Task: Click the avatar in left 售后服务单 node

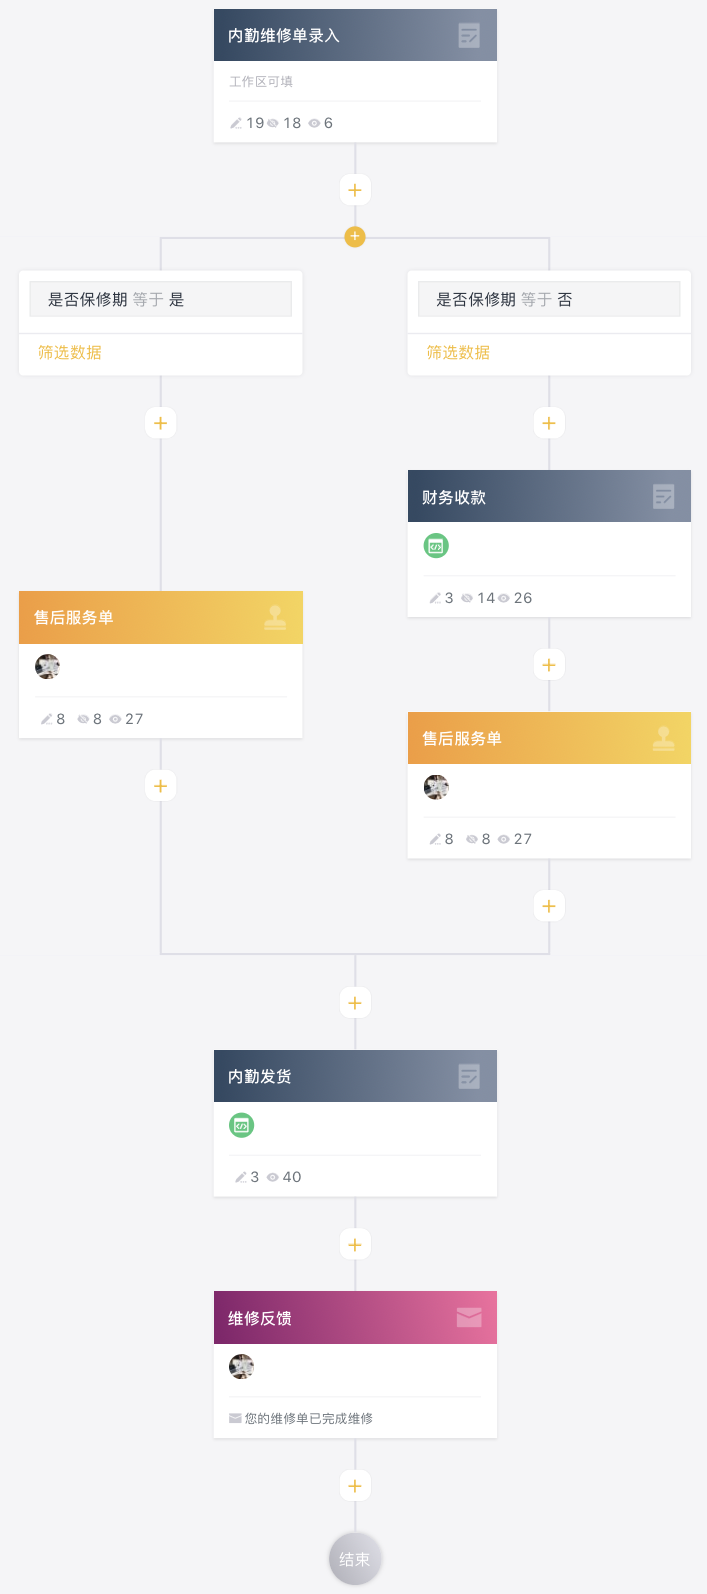Action: pos(47,666)
